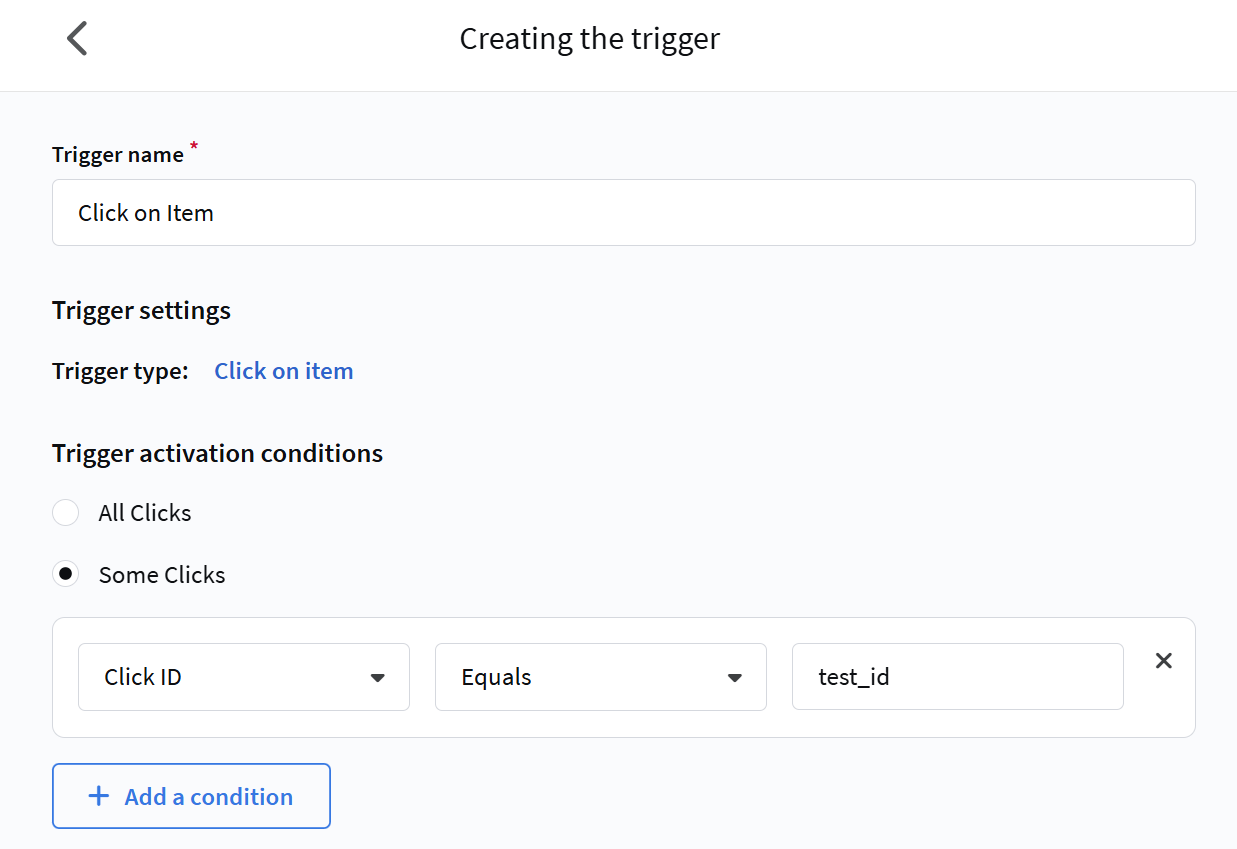Click the Trigger settings heading
This screenshot has width=1237, height=849.
click(x=141, y=311)
